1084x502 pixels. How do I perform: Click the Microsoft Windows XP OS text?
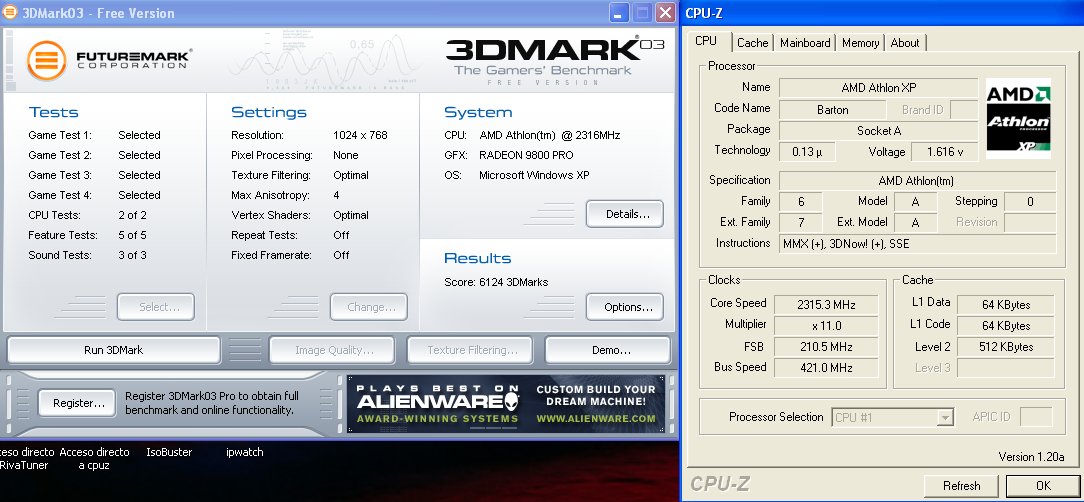[x=534, y=175]
